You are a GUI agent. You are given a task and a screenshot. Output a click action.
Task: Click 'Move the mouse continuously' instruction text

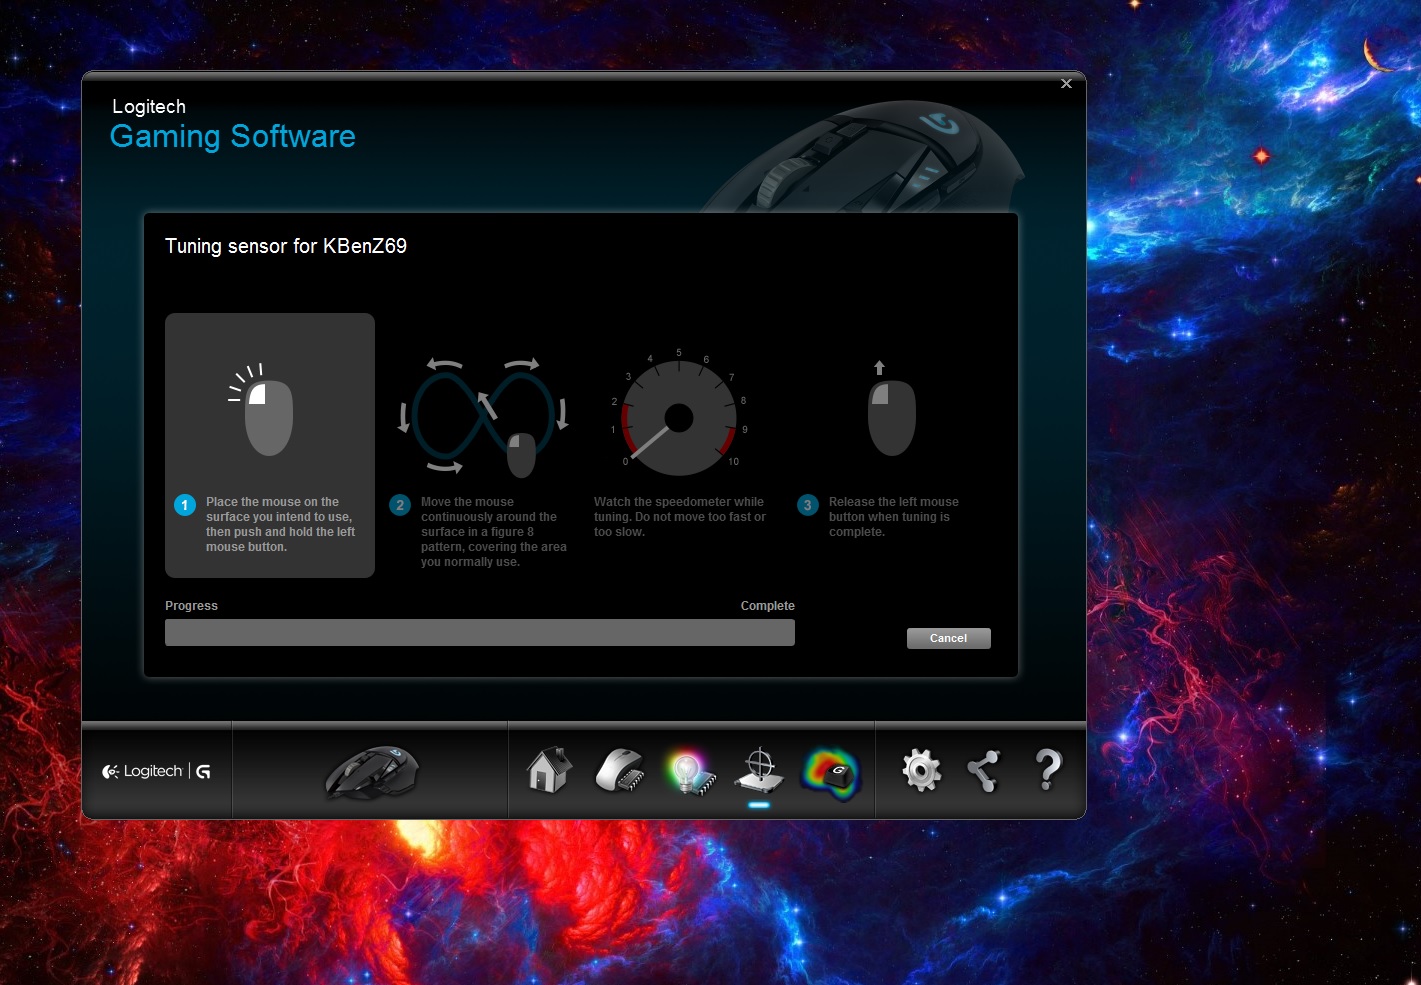[494, 532]
